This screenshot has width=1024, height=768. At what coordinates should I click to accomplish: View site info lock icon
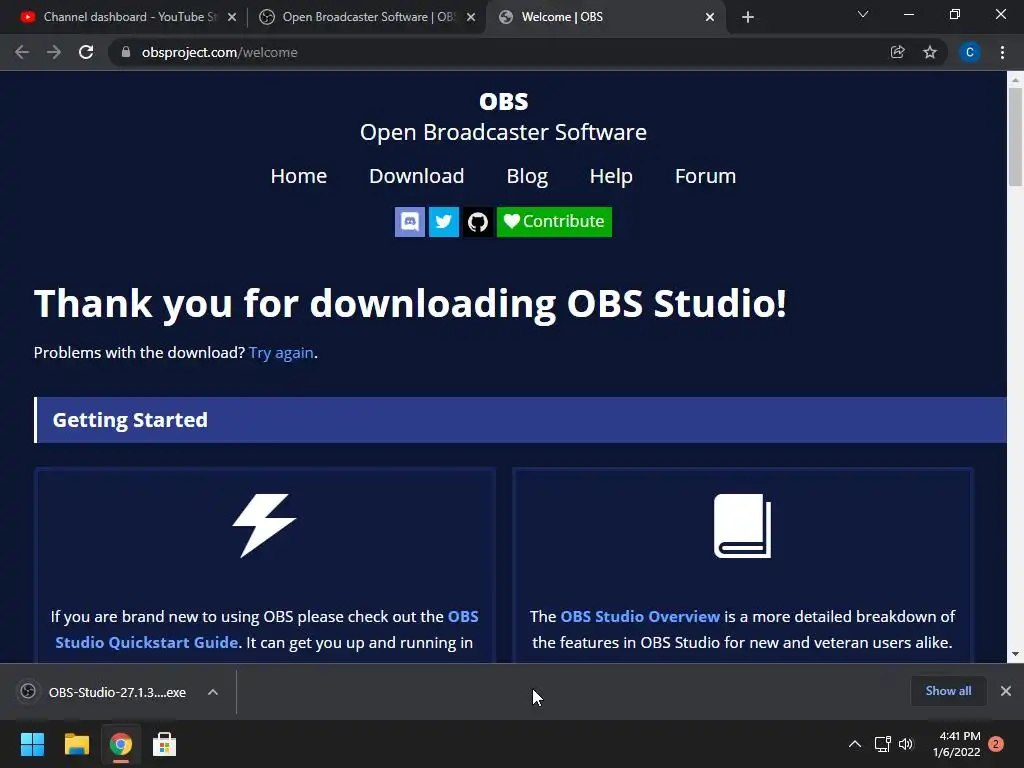125,52
